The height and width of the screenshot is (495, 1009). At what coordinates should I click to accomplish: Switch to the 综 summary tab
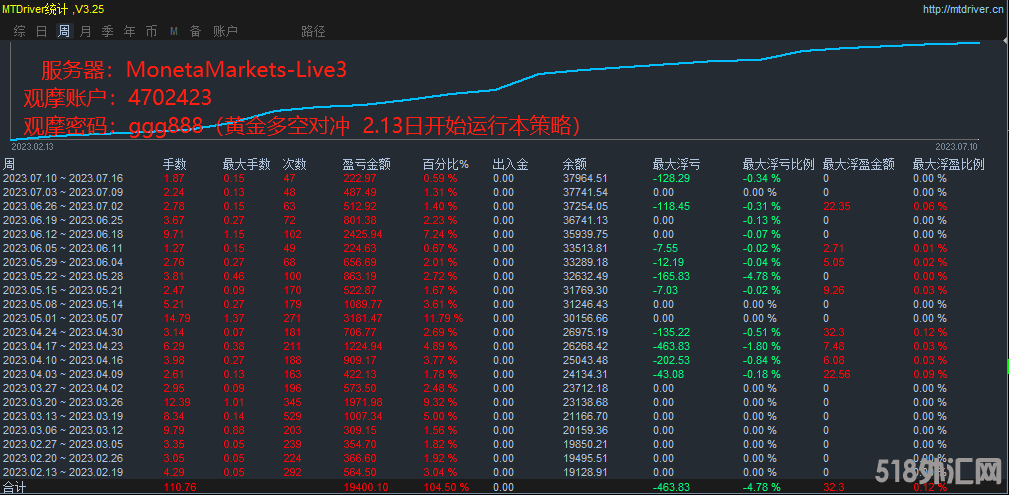pyautogui.click(x=20, y=31)
